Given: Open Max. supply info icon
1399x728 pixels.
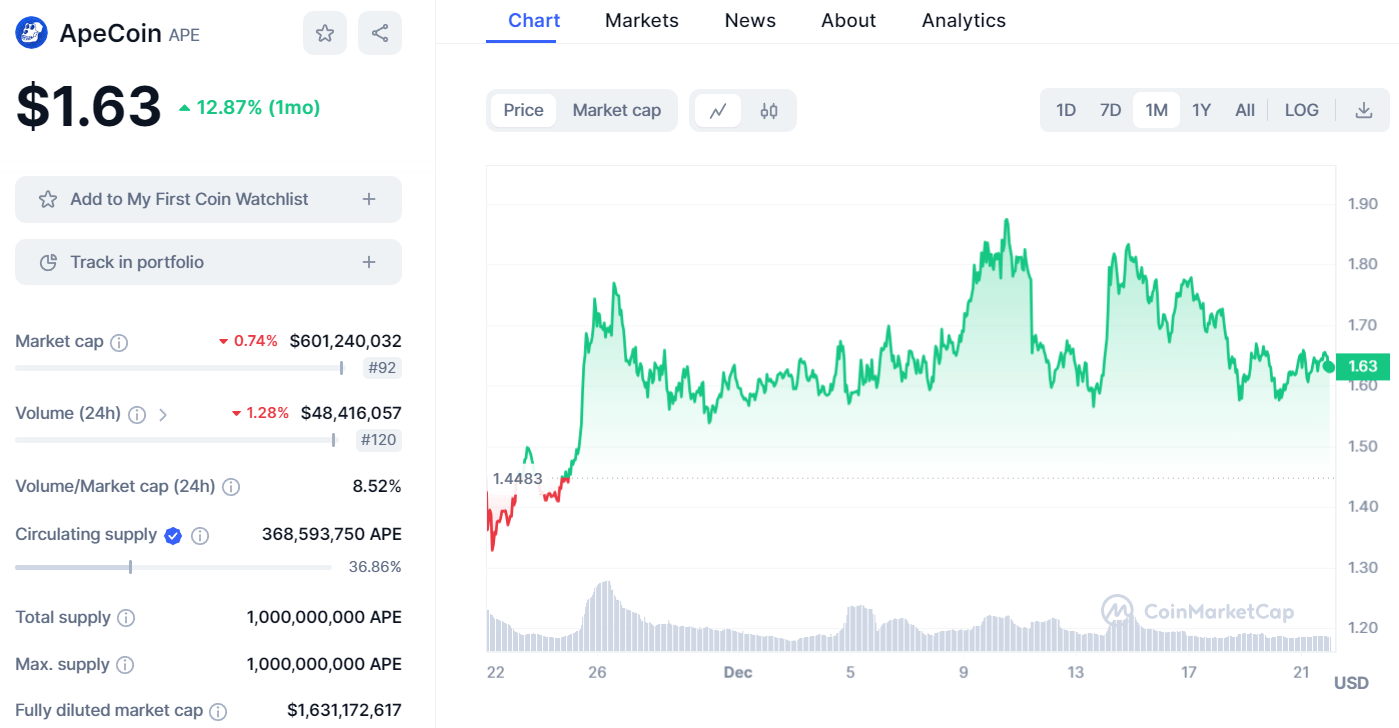Looking at the screenshot, I should pos(125,665).
